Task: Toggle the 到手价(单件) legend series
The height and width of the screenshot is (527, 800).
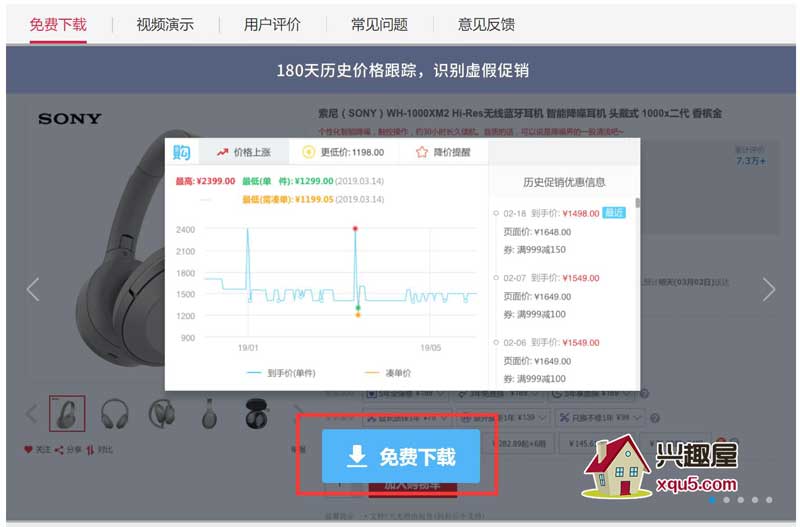Action: [x=281, y=373]
